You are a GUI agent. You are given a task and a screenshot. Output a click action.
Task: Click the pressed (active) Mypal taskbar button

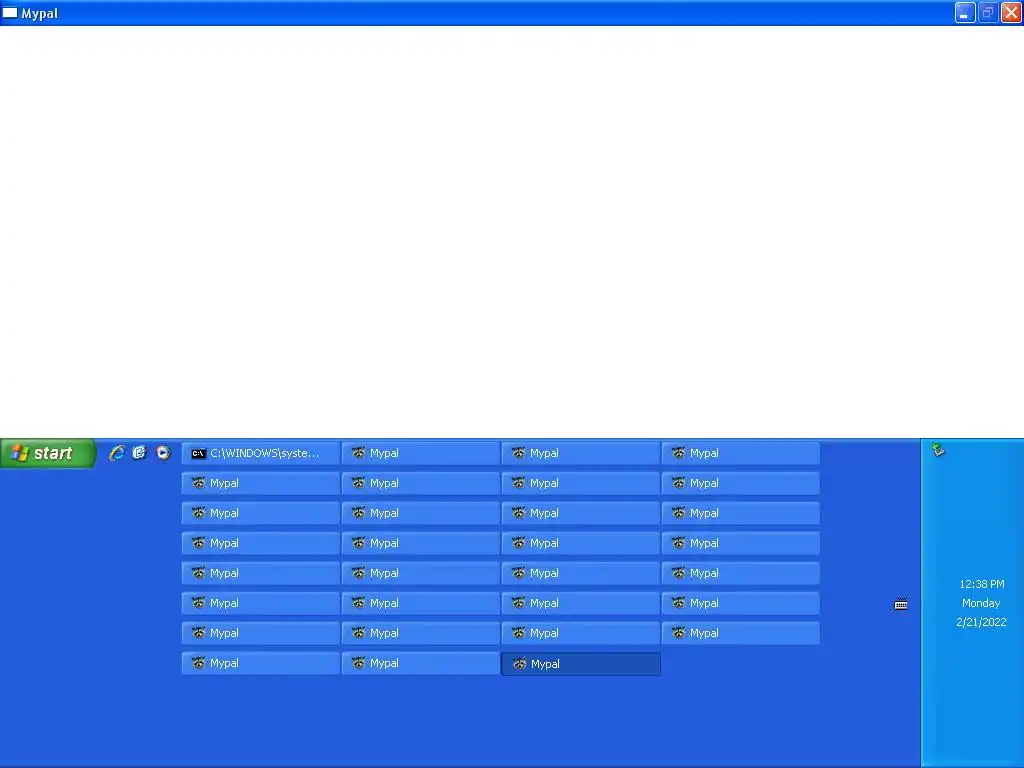(x=581, y=664)
